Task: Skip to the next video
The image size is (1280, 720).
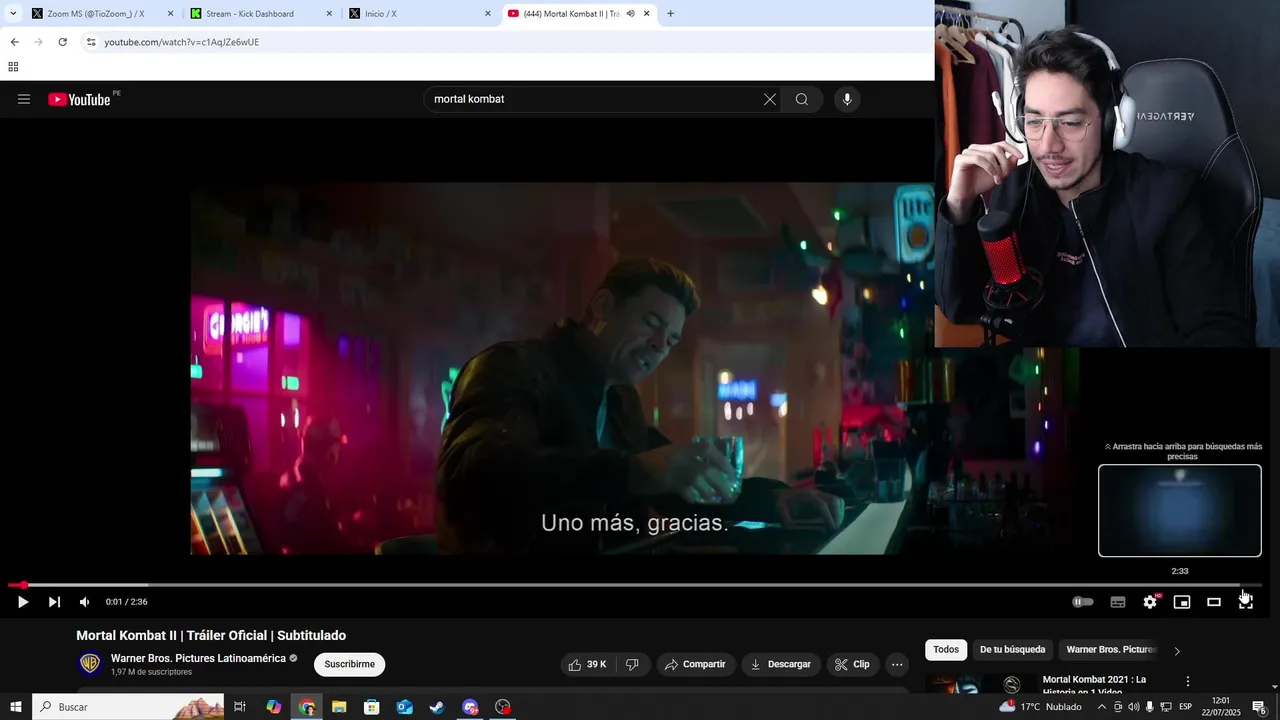Action: [x=54, y=602]
